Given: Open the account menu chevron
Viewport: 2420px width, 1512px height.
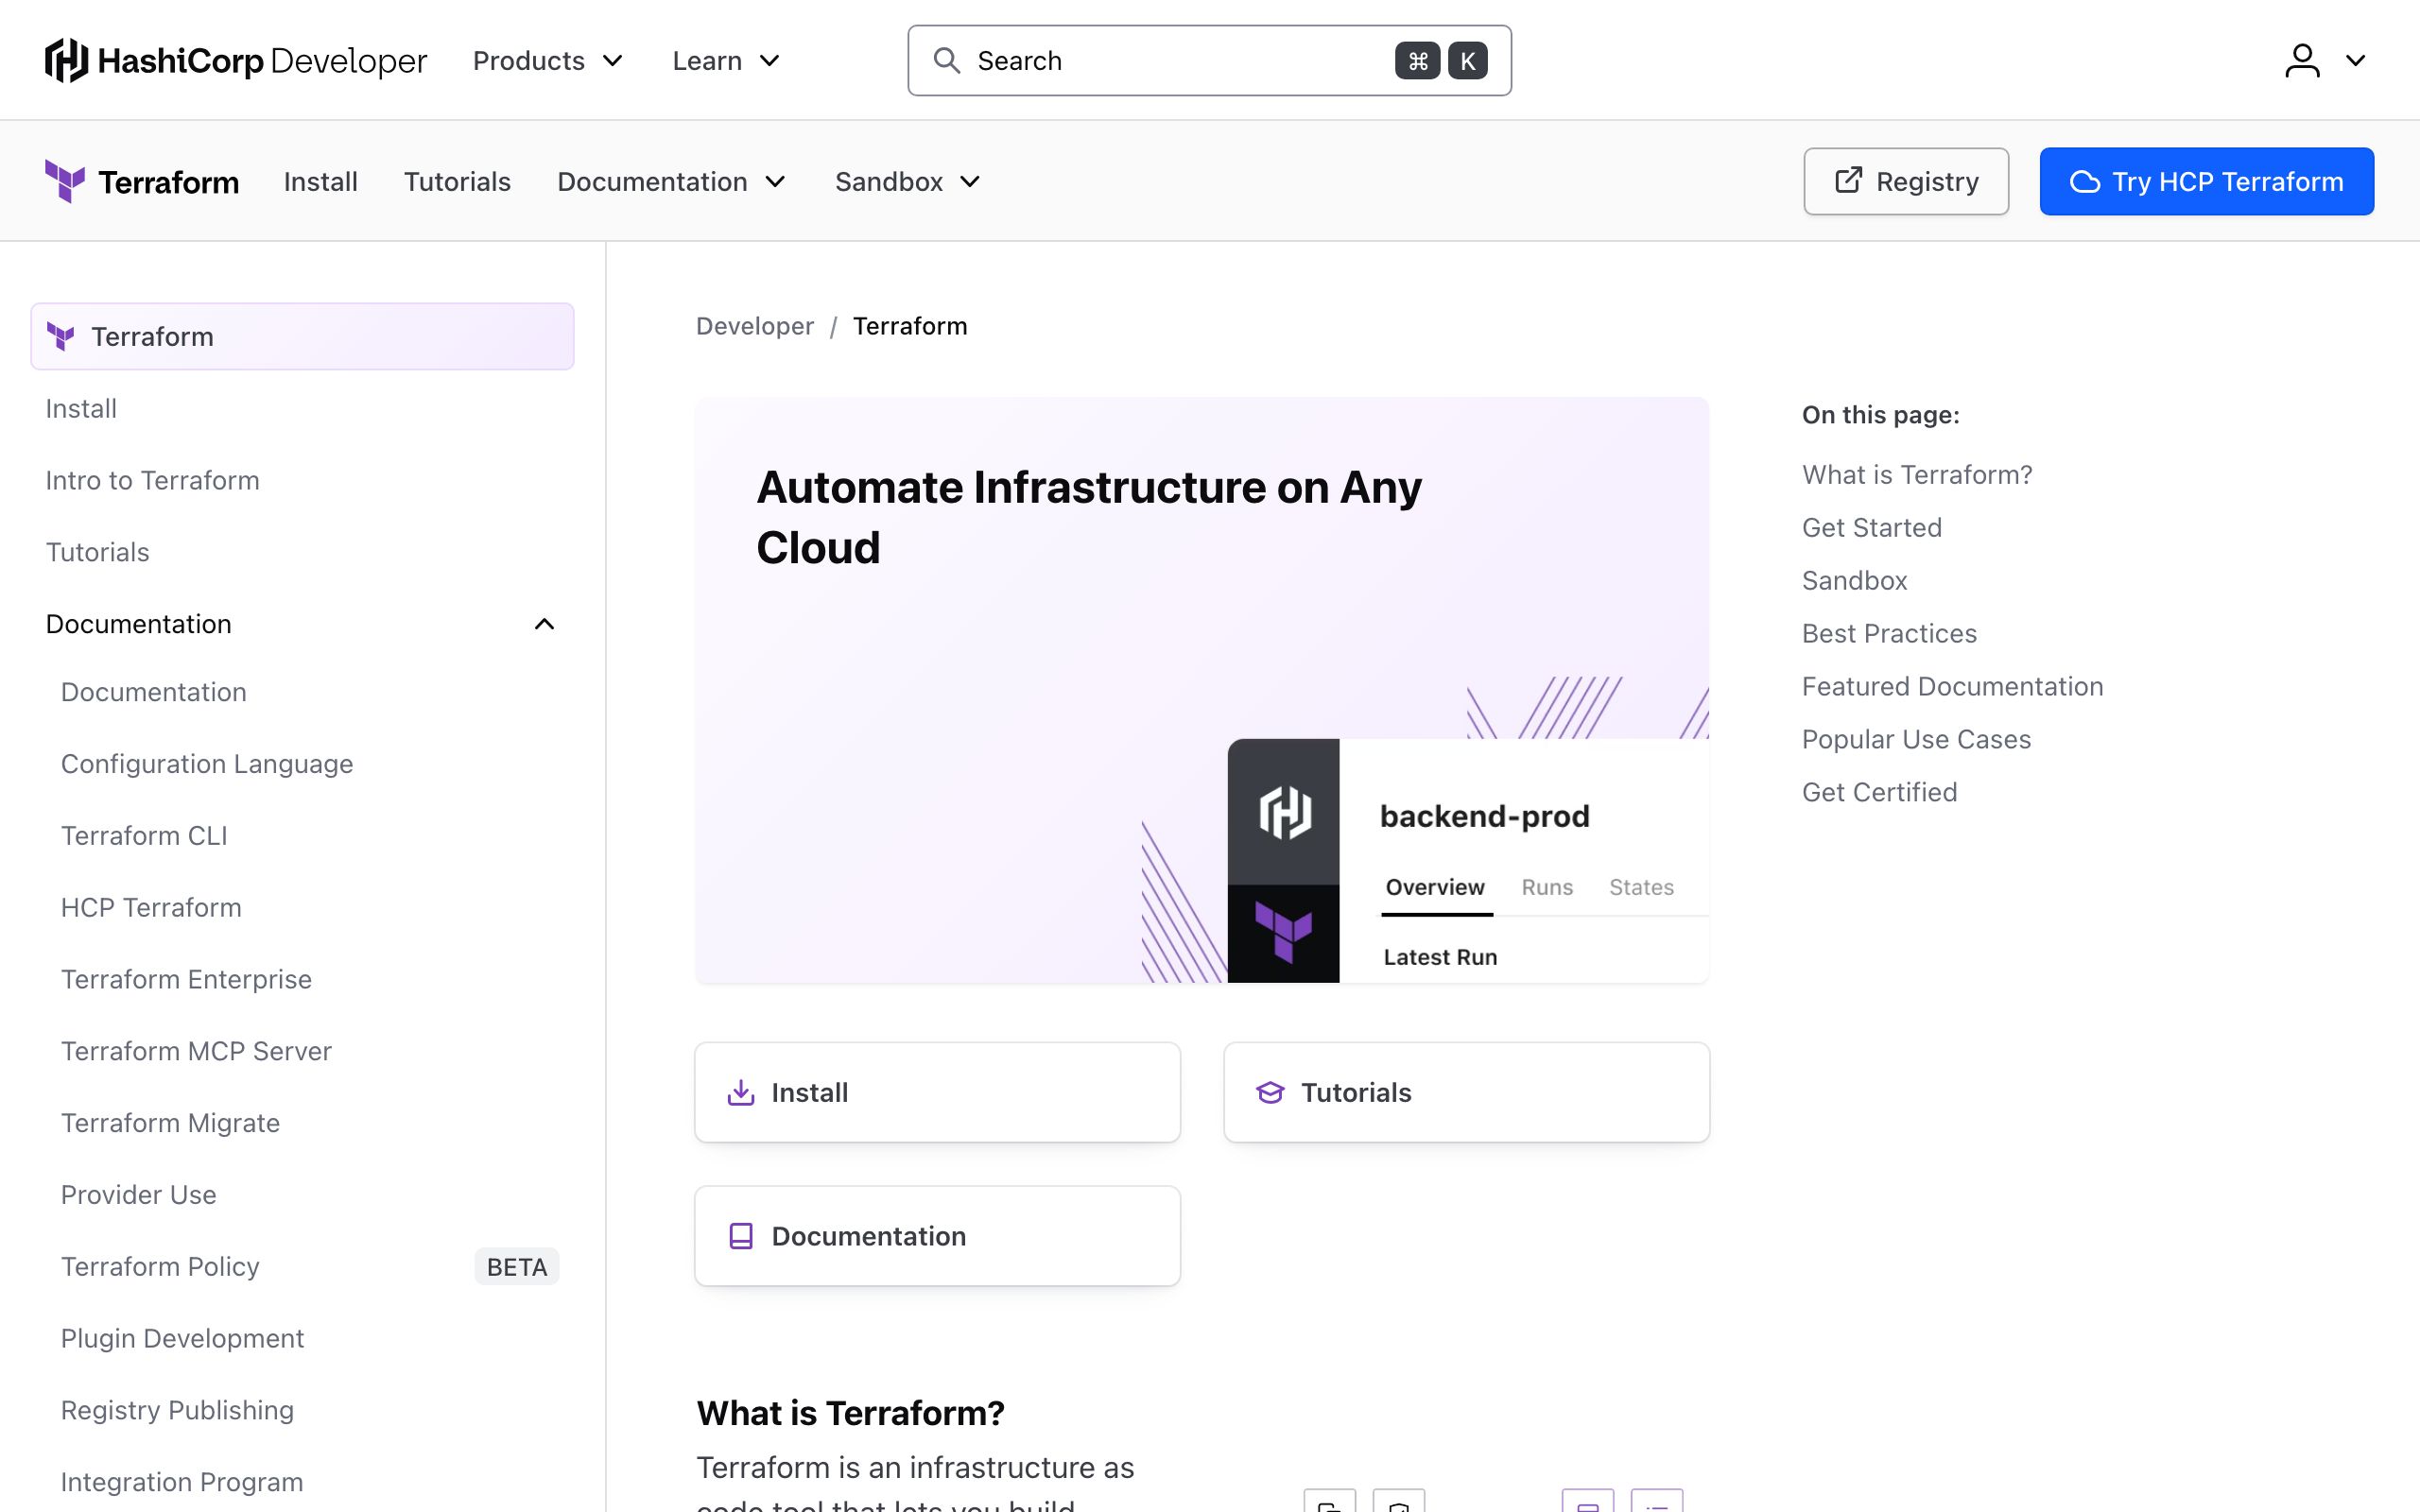Looking at the screenshot, I should [2356, 60].
